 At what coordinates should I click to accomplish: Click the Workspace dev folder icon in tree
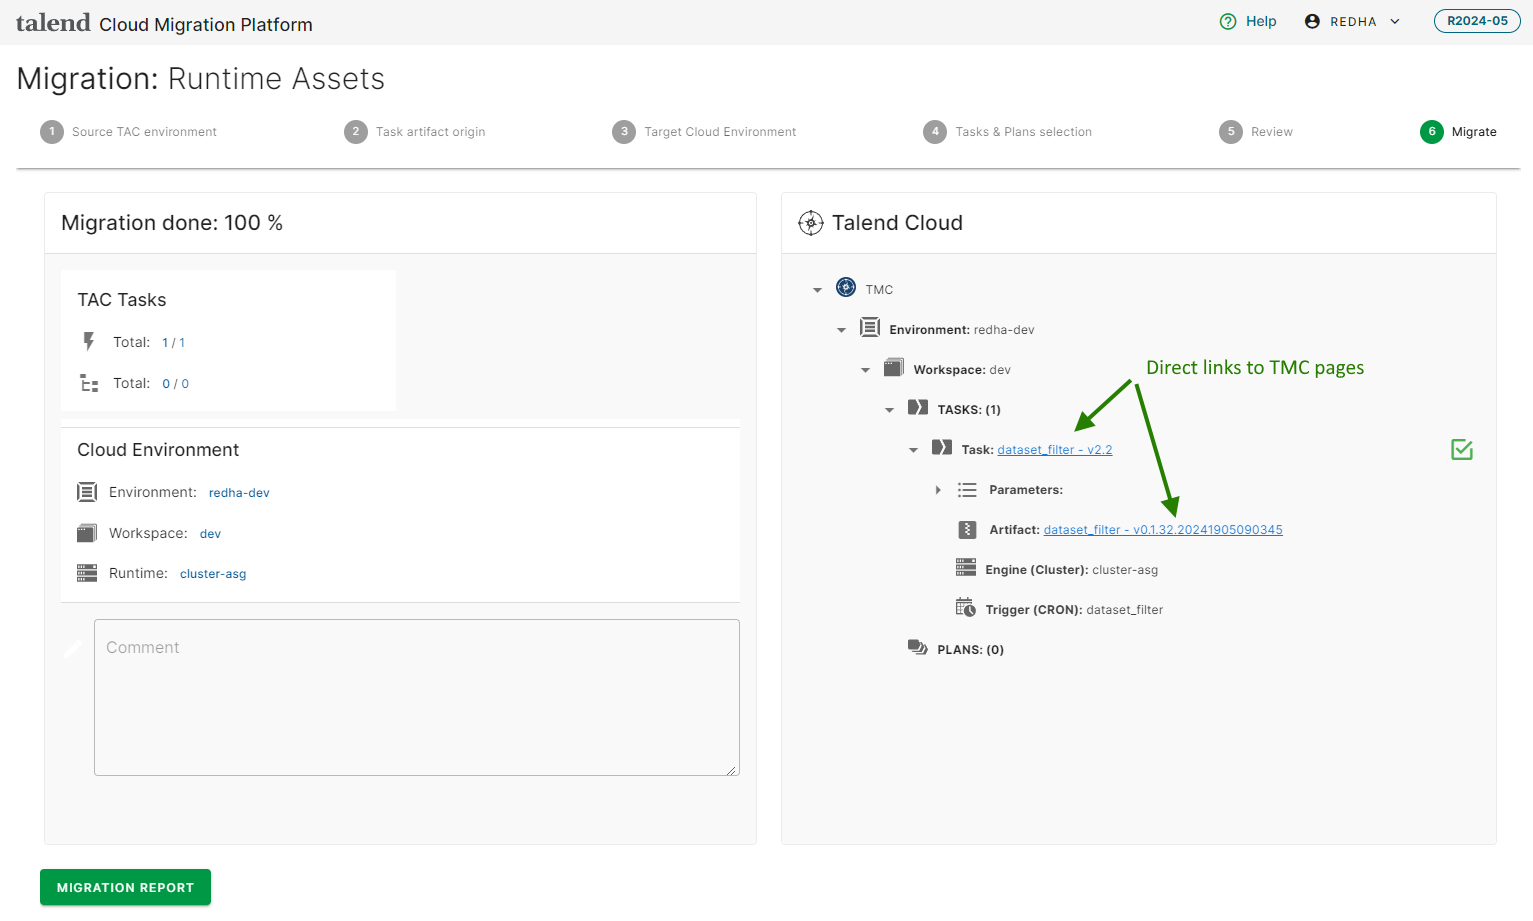pos(894,368)
